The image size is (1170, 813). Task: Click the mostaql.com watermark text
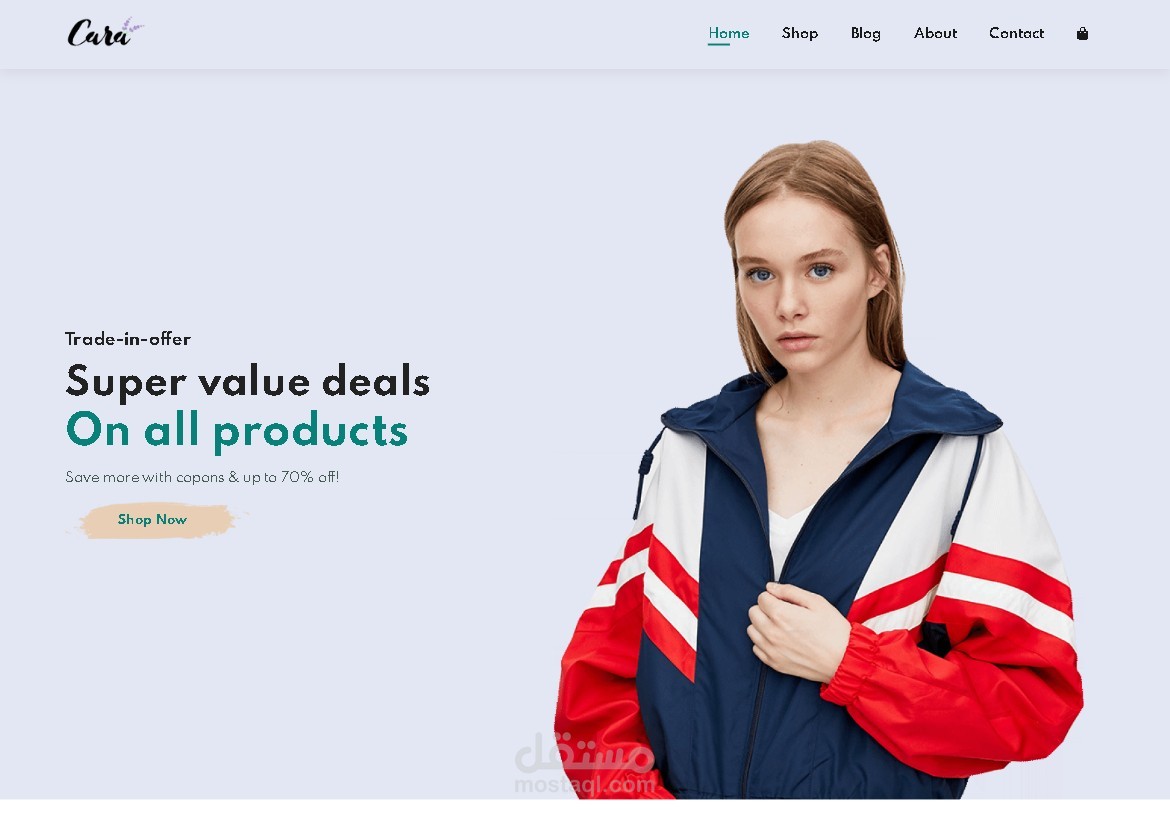585,785
